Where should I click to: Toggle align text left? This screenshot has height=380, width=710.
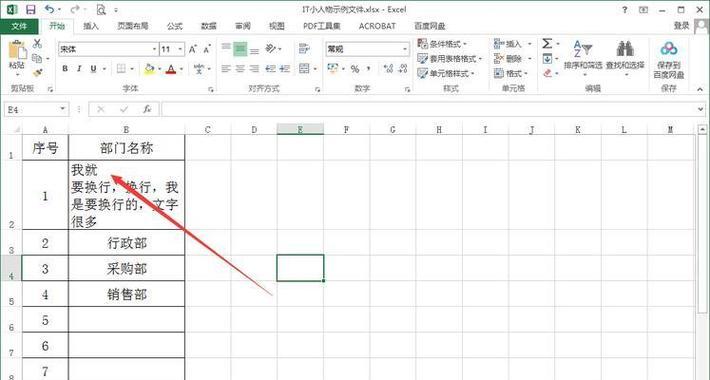pyautogui.click(x=226, y=69)
